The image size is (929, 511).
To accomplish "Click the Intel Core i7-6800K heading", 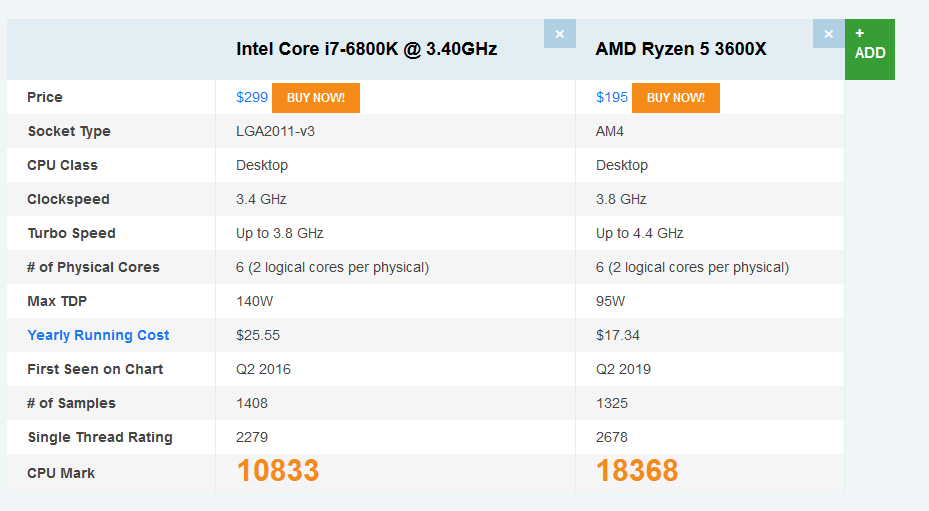I will (x=366, y=48).
